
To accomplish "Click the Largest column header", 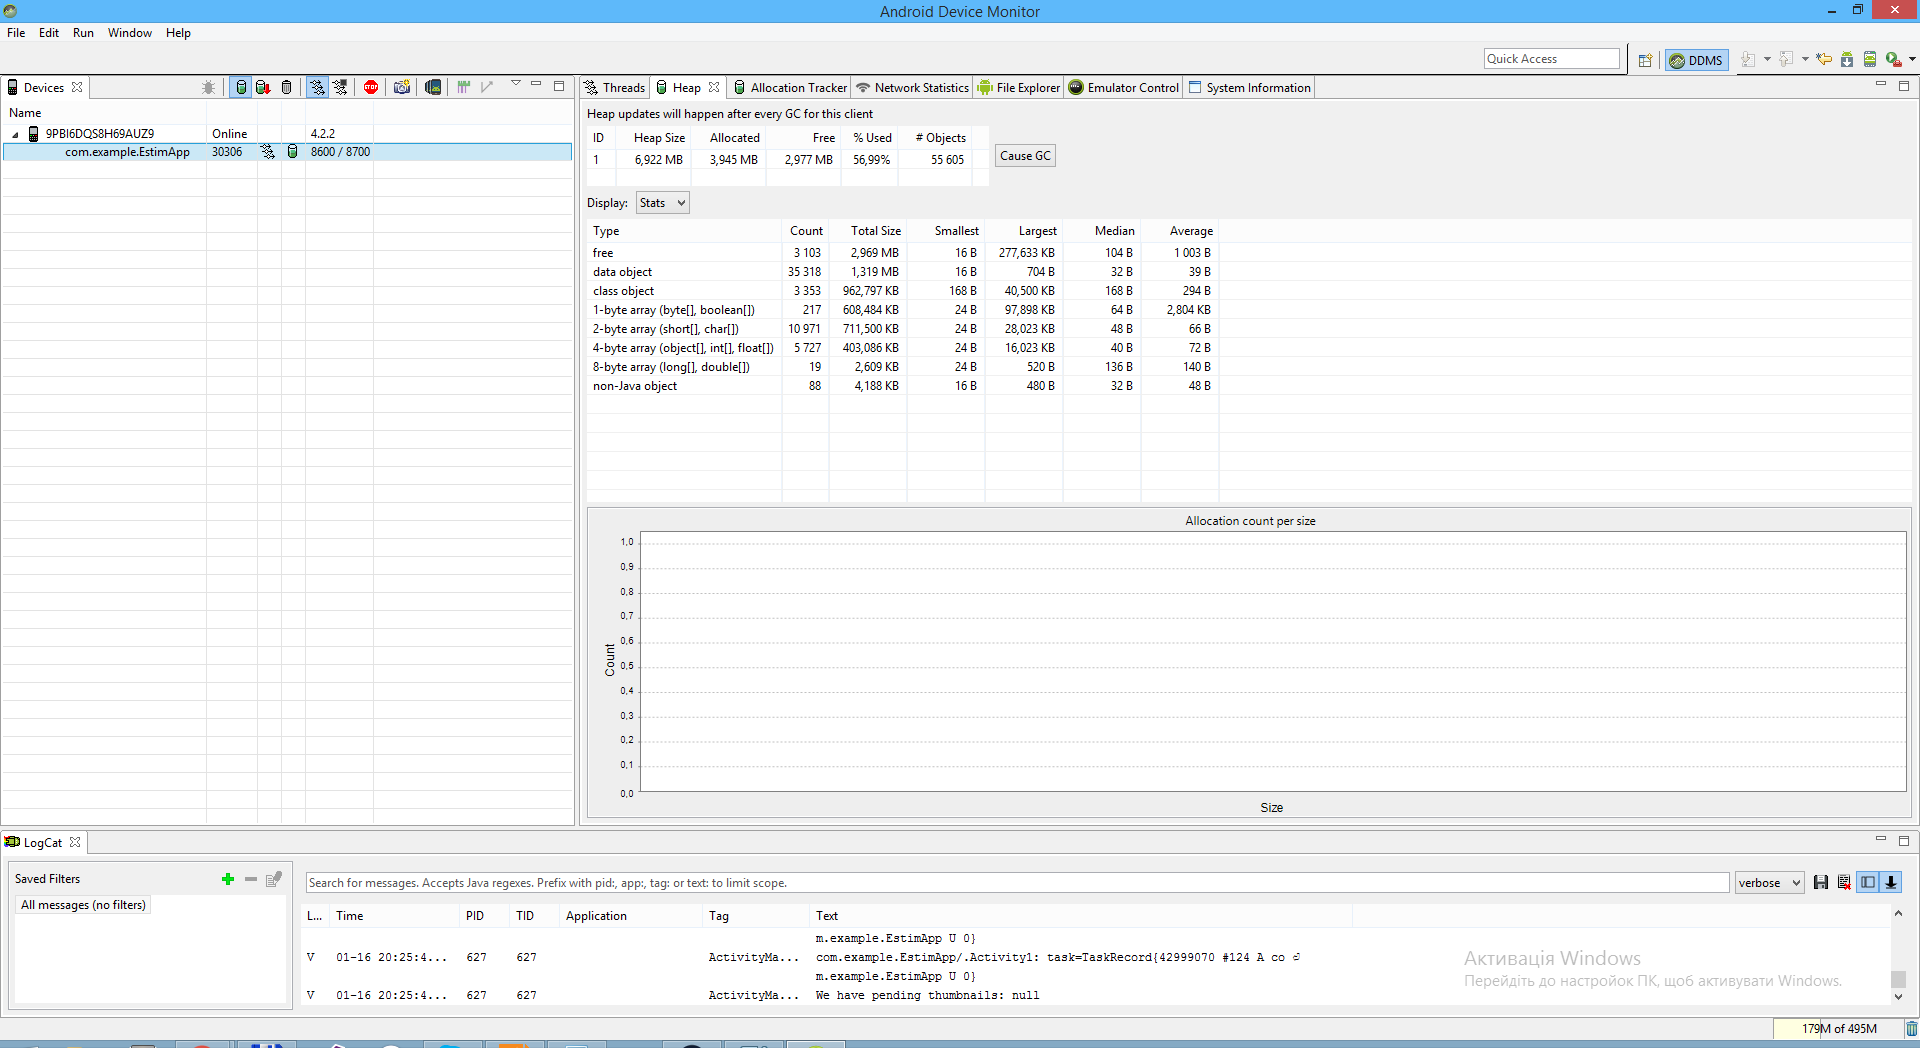I will (x=1025, y=231).
